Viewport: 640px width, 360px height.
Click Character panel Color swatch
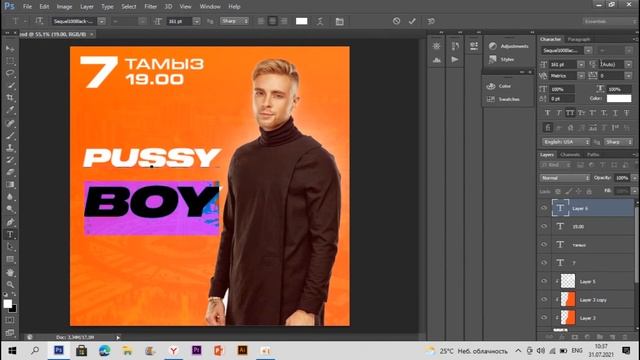tap(619, 98)
